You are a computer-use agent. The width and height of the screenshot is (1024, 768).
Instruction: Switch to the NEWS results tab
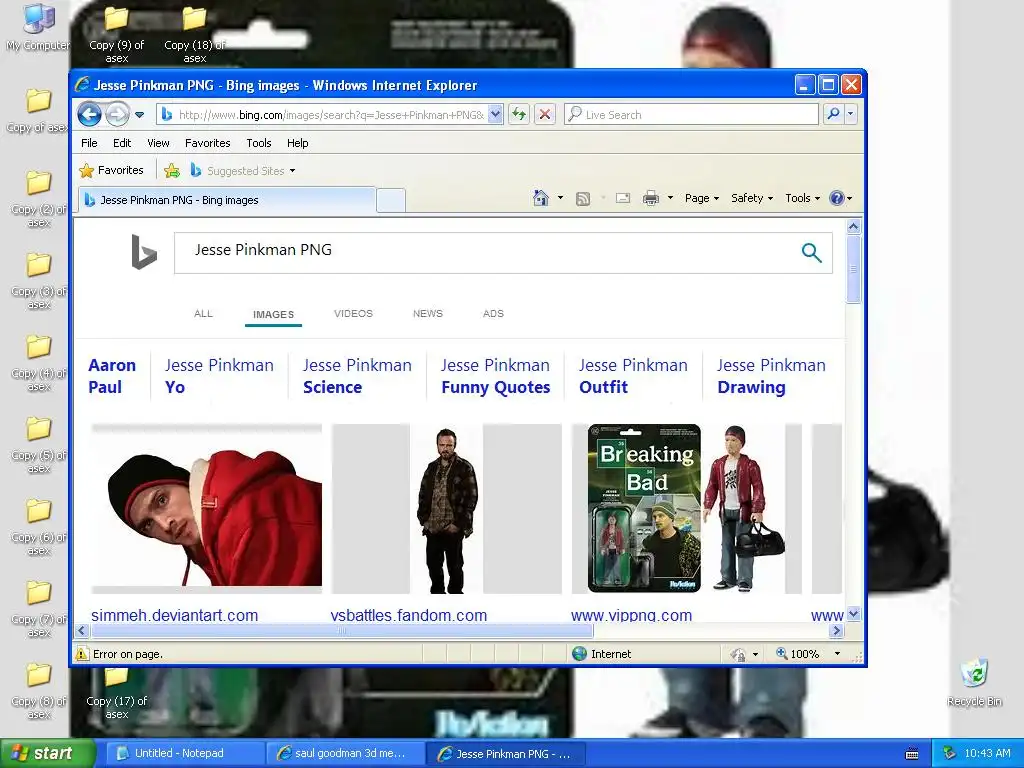click(428, 313)
